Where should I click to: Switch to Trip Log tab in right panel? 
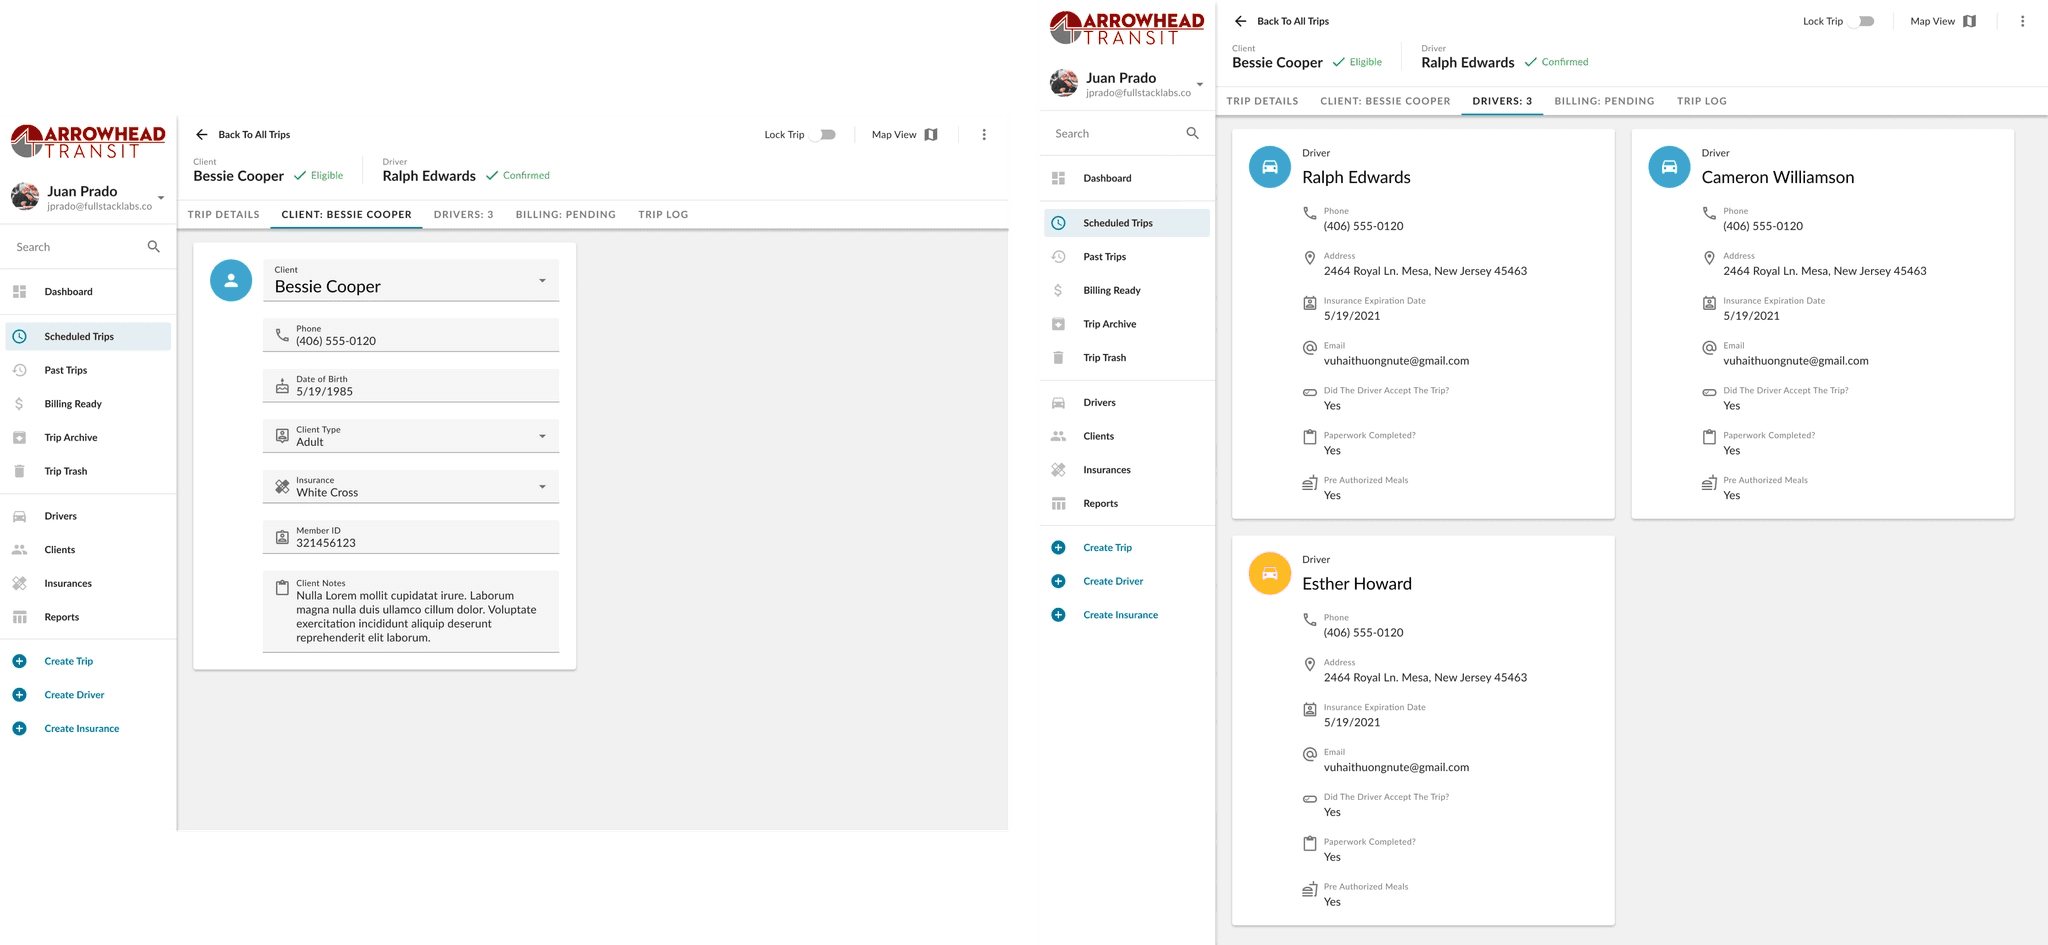pyautogui.click(x=1702, y=101)
